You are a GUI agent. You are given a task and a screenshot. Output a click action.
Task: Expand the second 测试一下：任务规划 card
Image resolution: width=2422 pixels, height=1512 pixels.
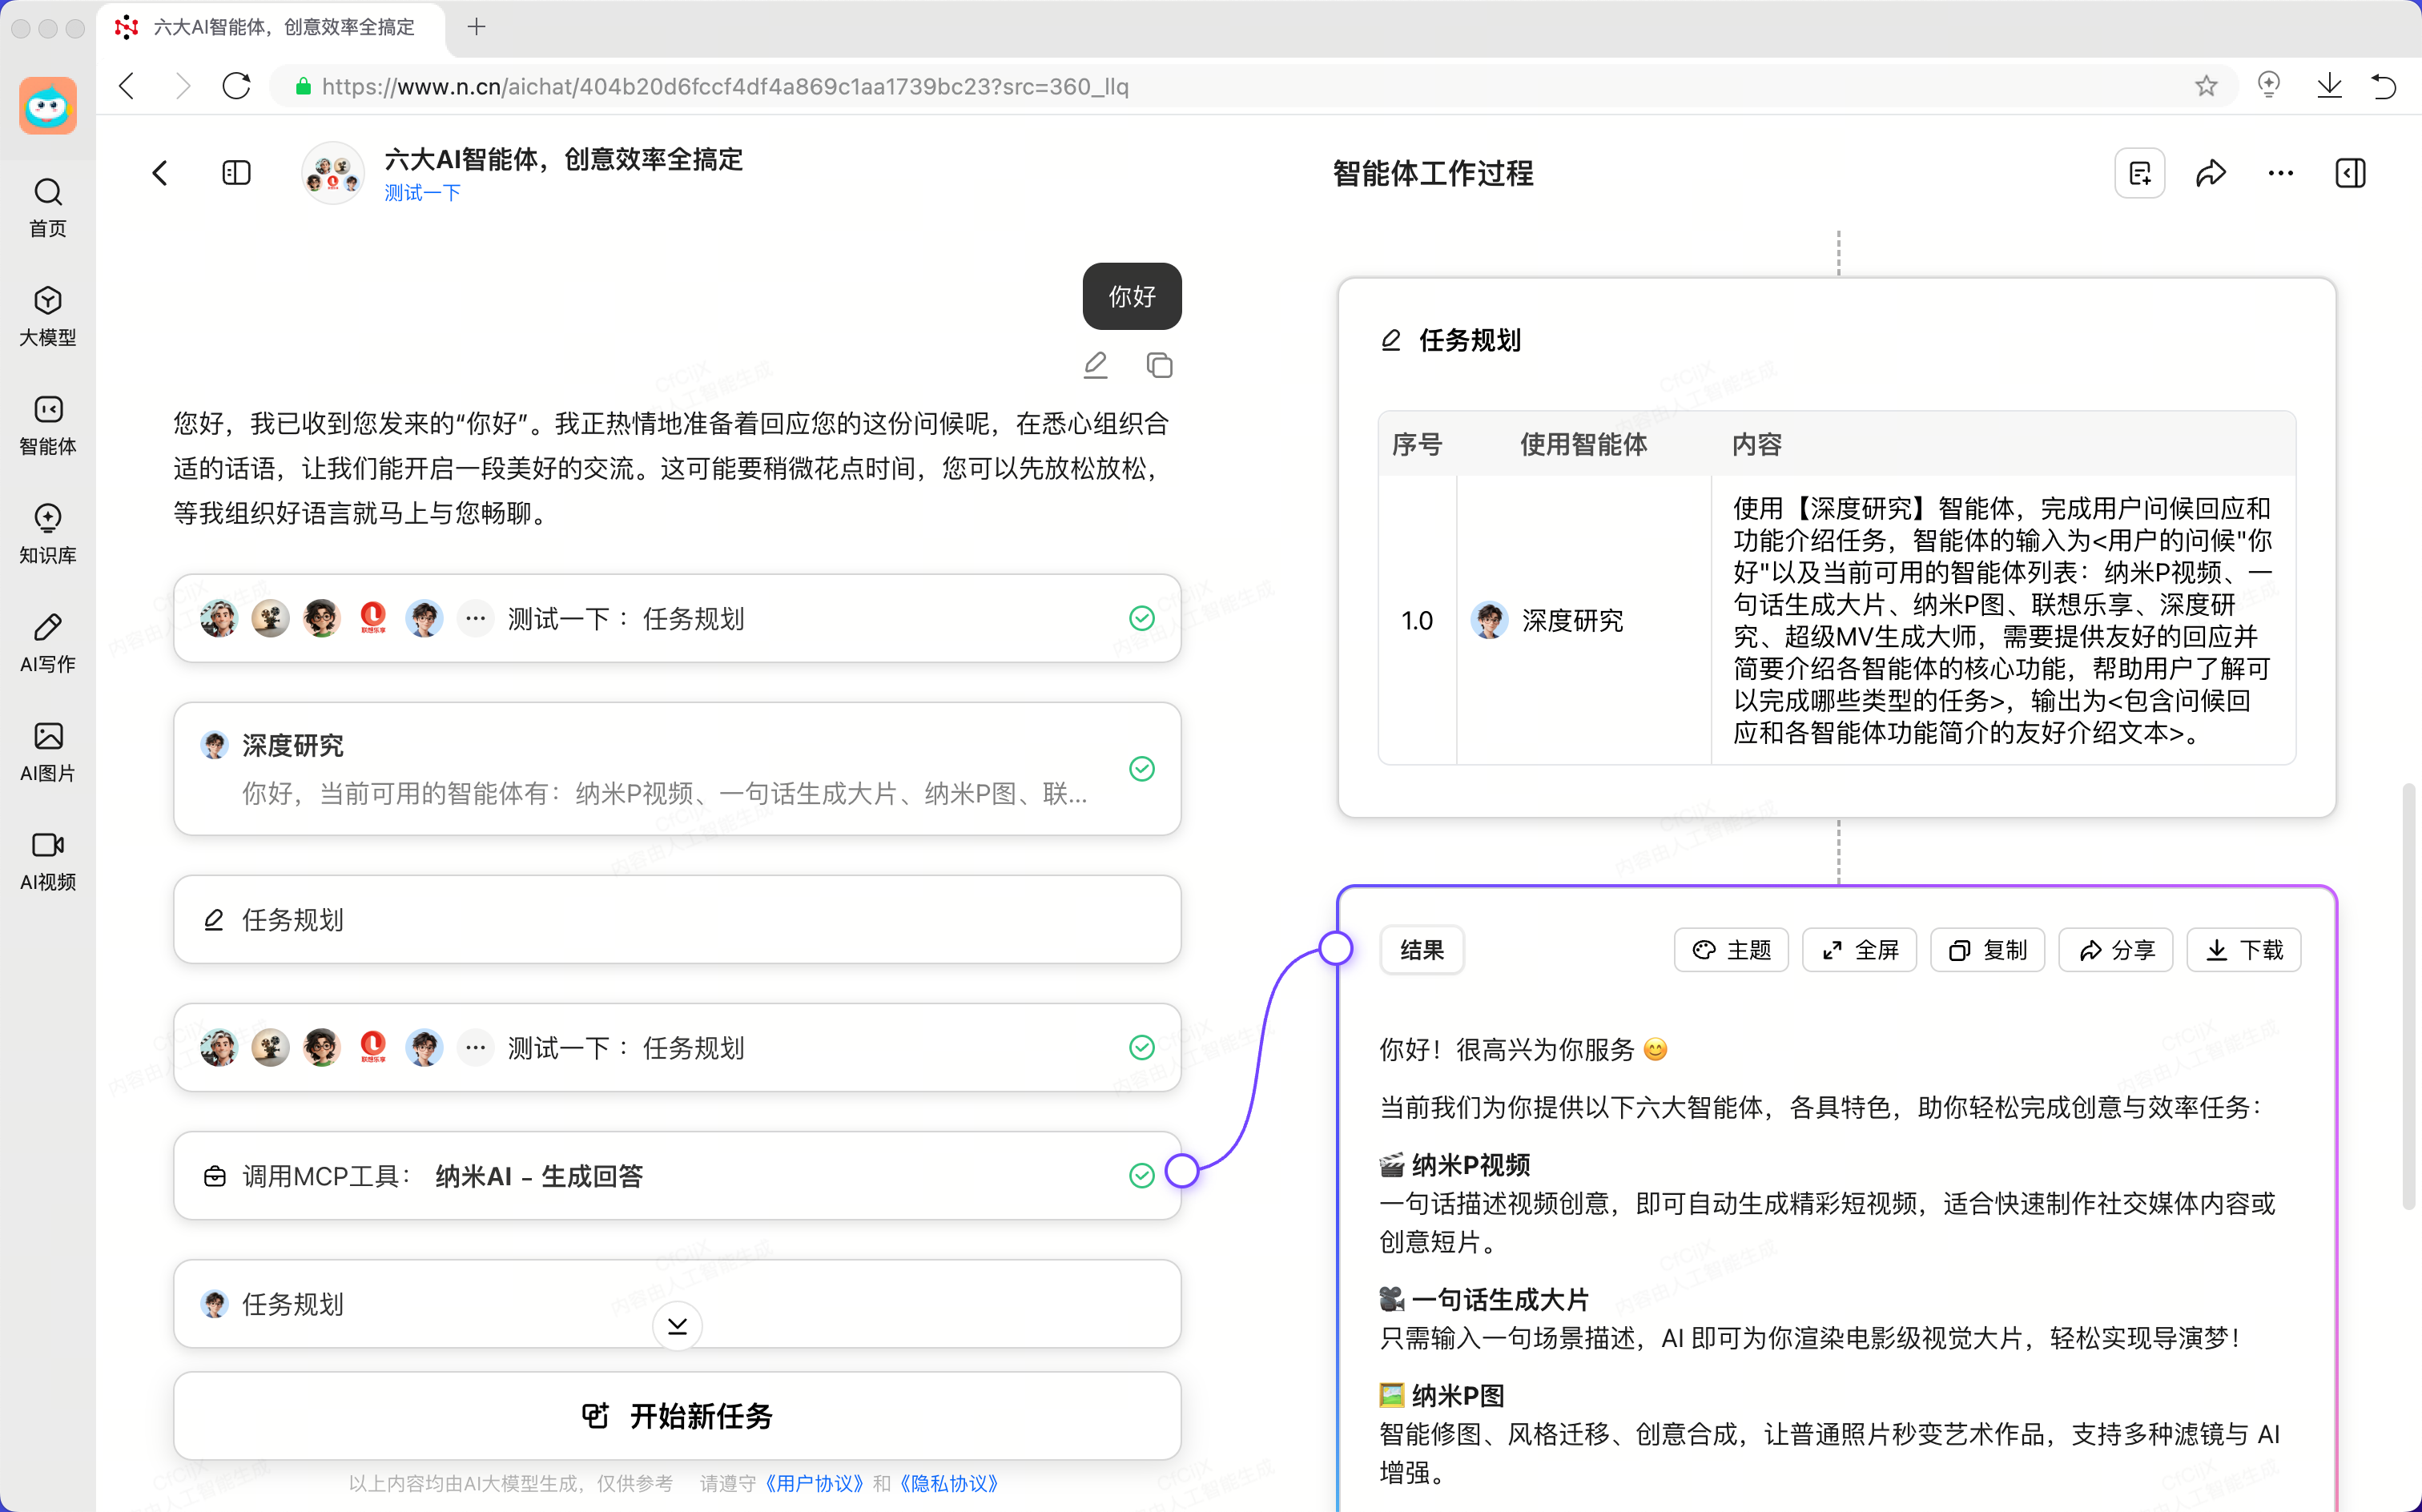[677, 1047]
